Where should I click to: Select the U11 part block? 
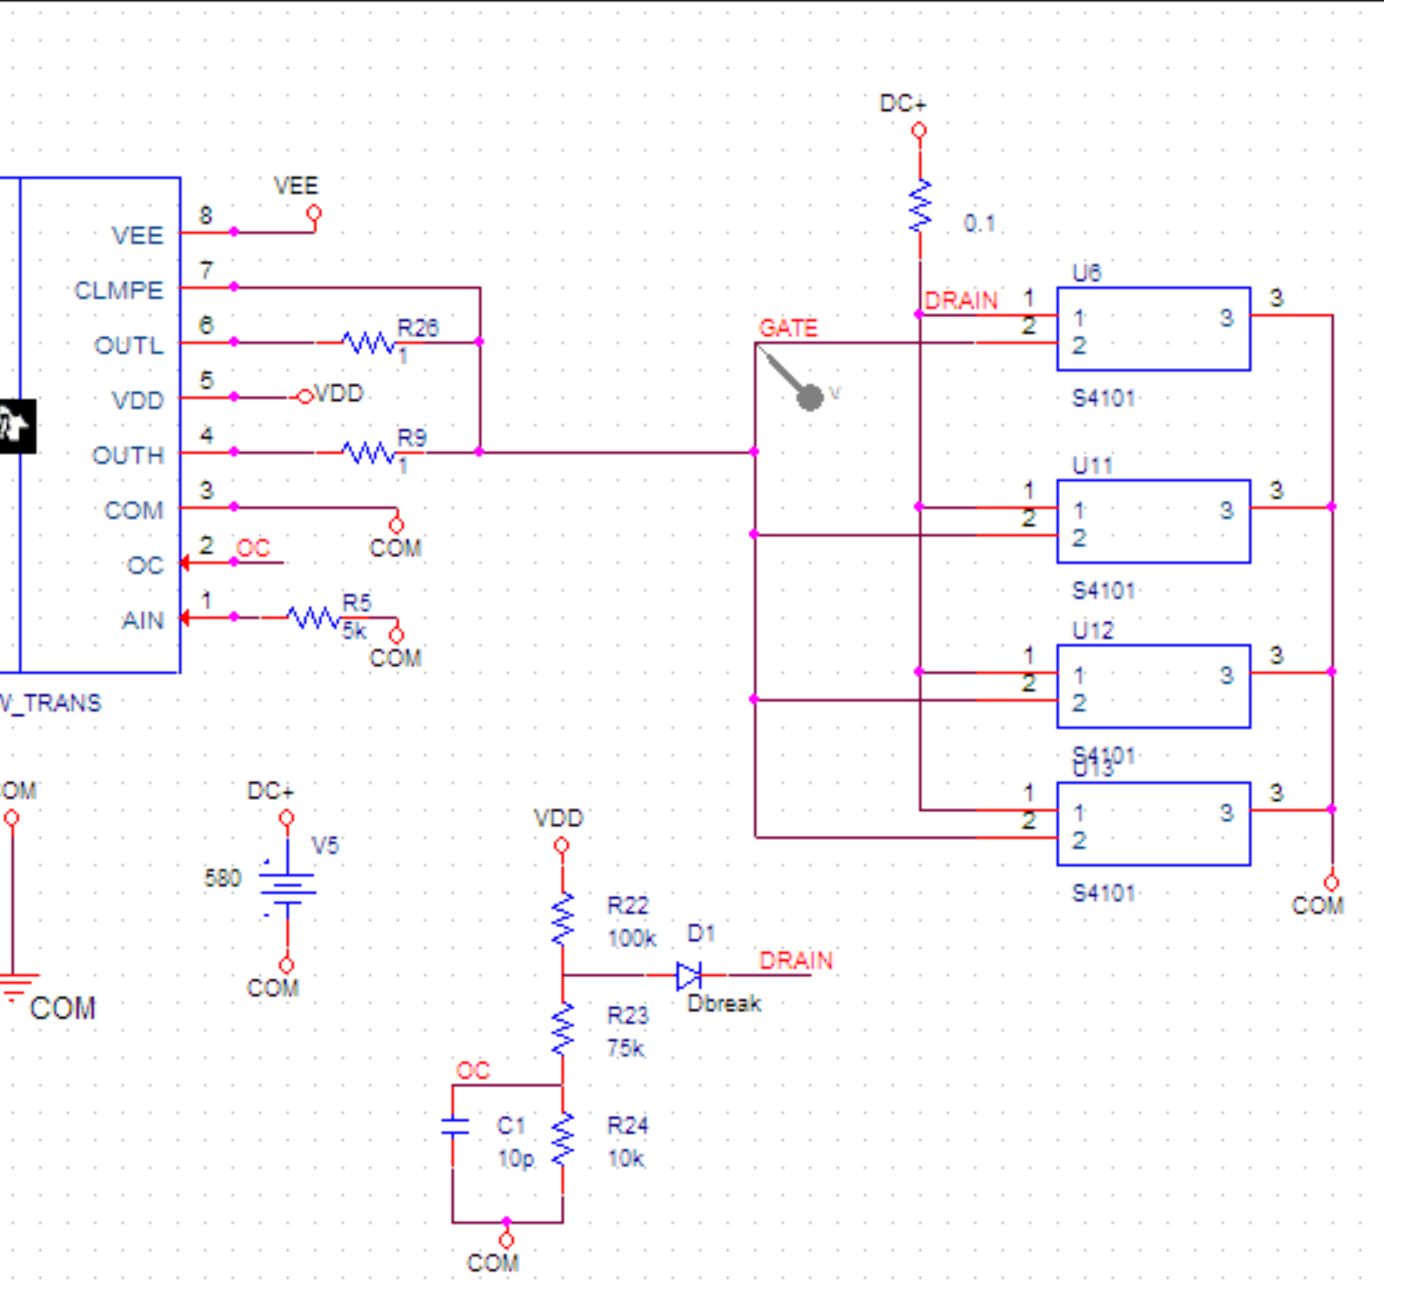click(1153, 522)
